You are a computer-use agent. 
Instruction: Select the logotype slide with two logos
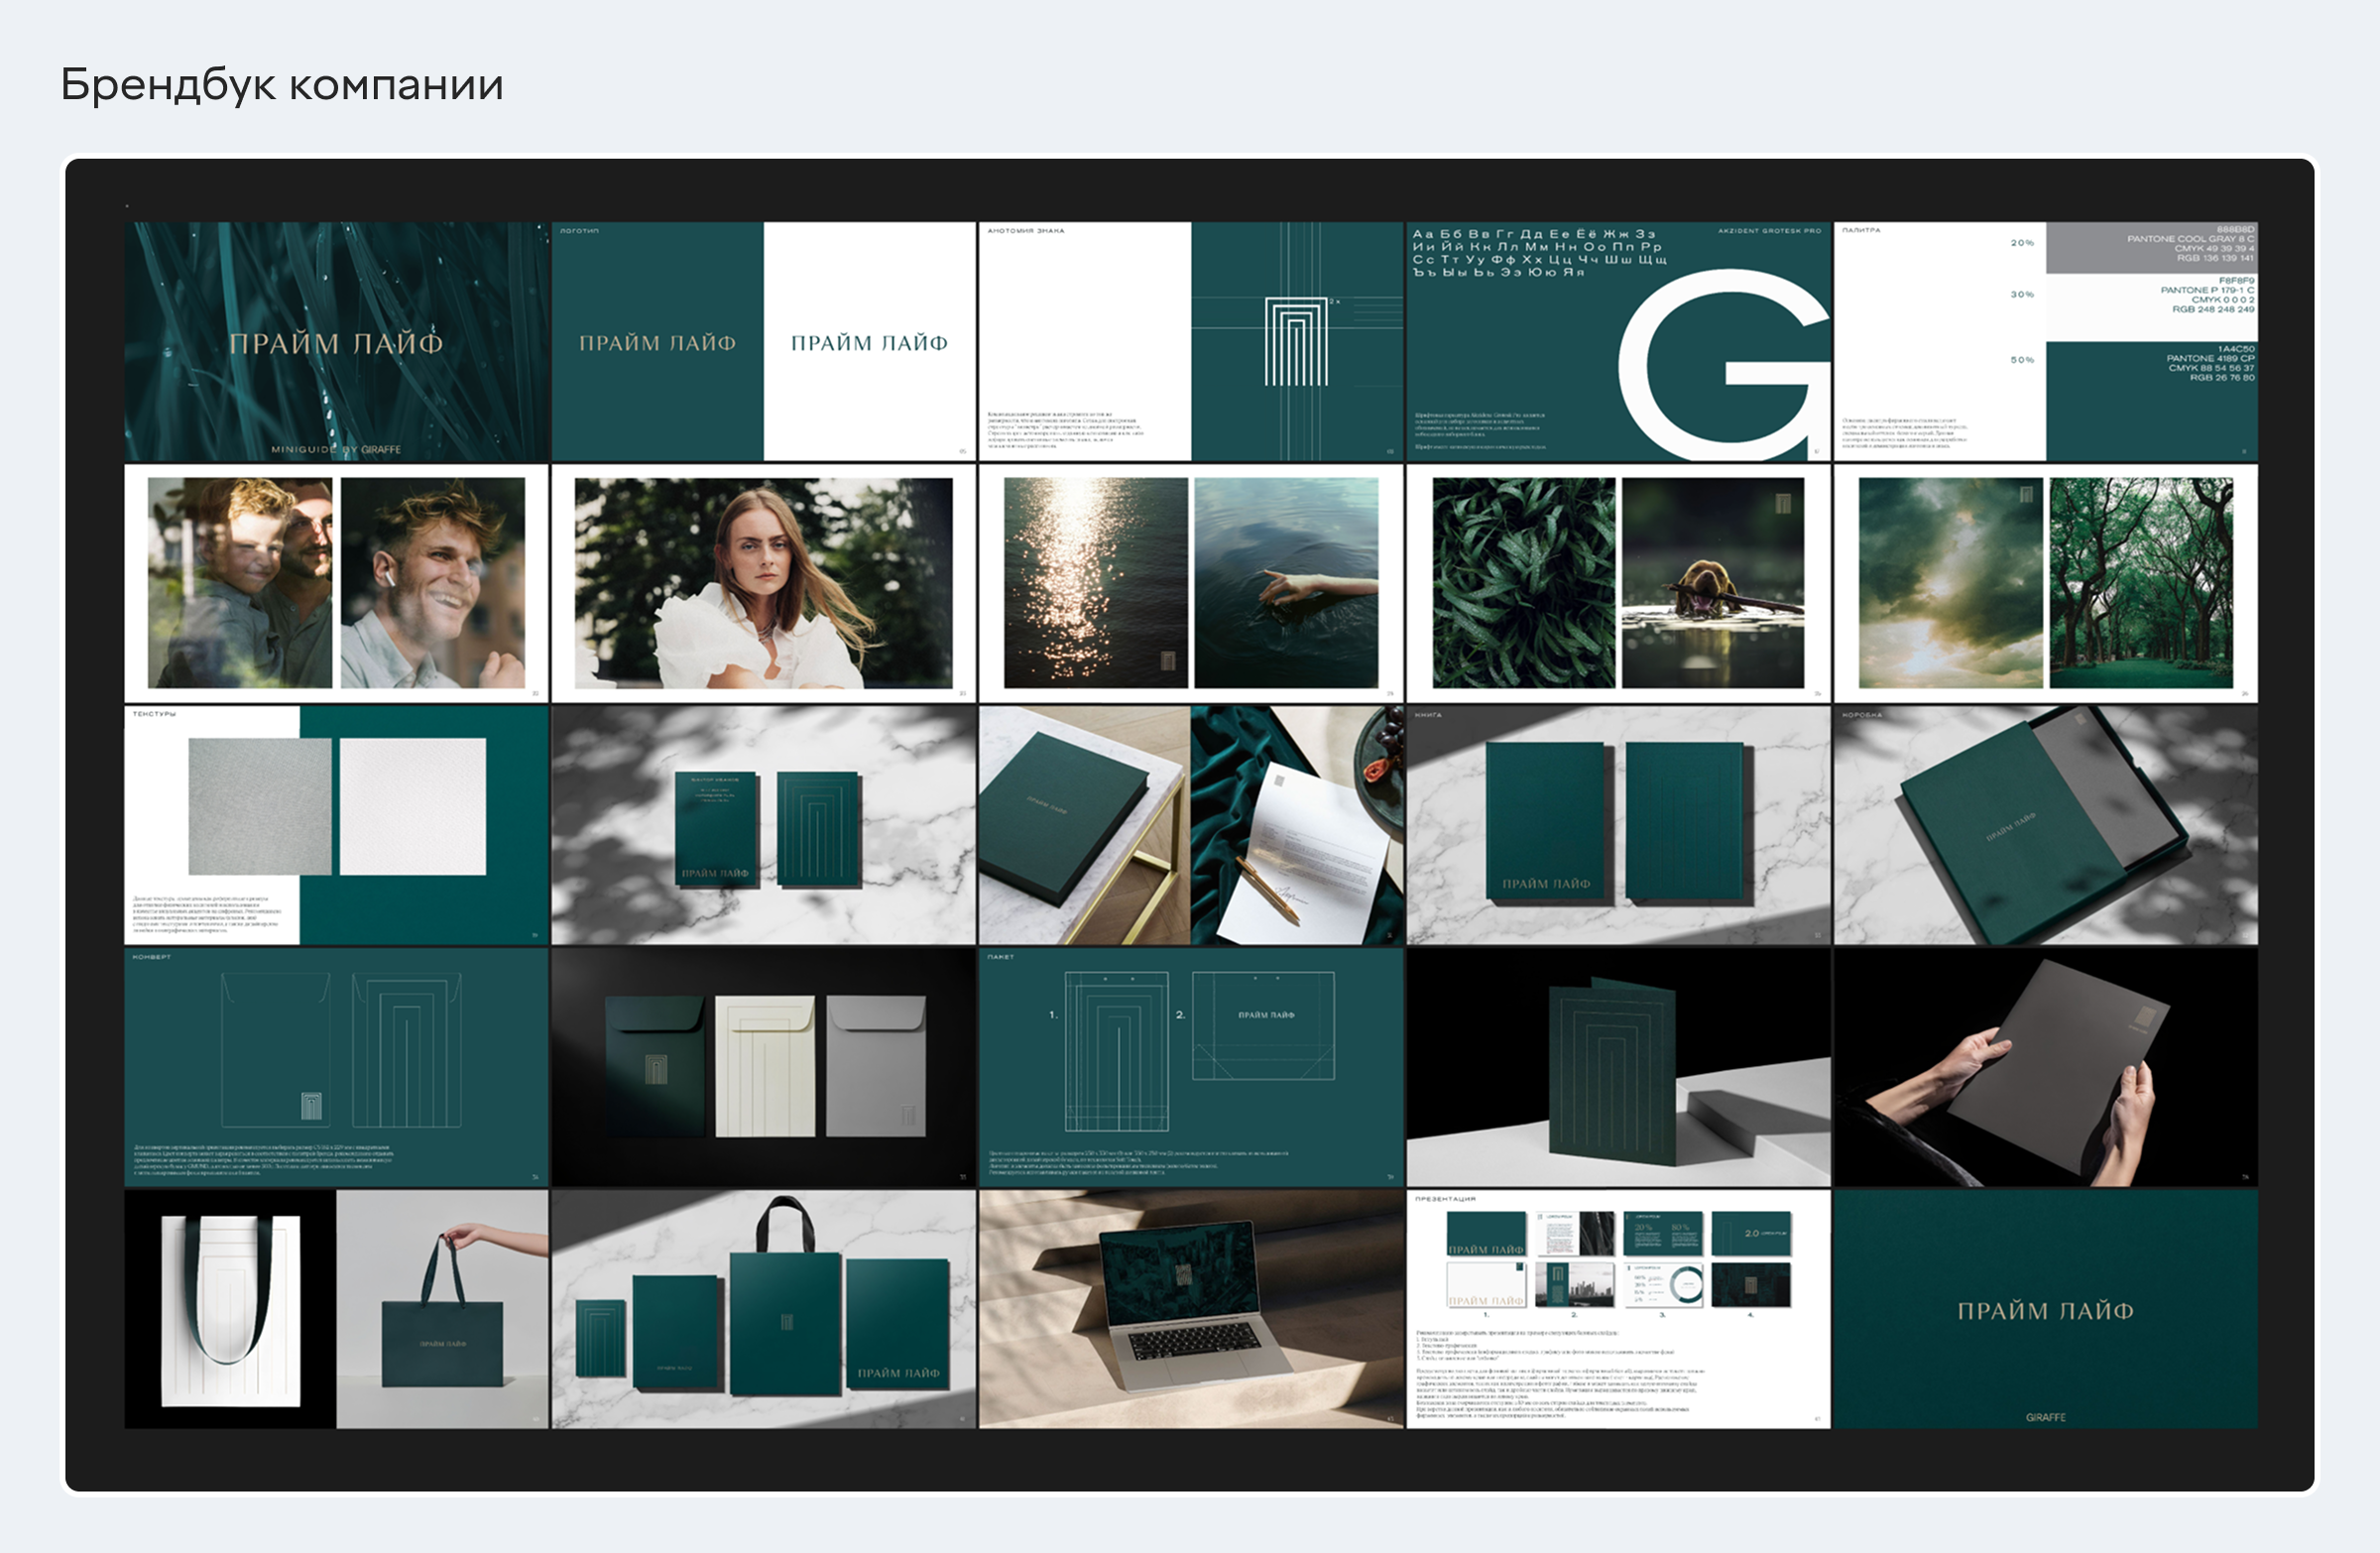[763, 341]
